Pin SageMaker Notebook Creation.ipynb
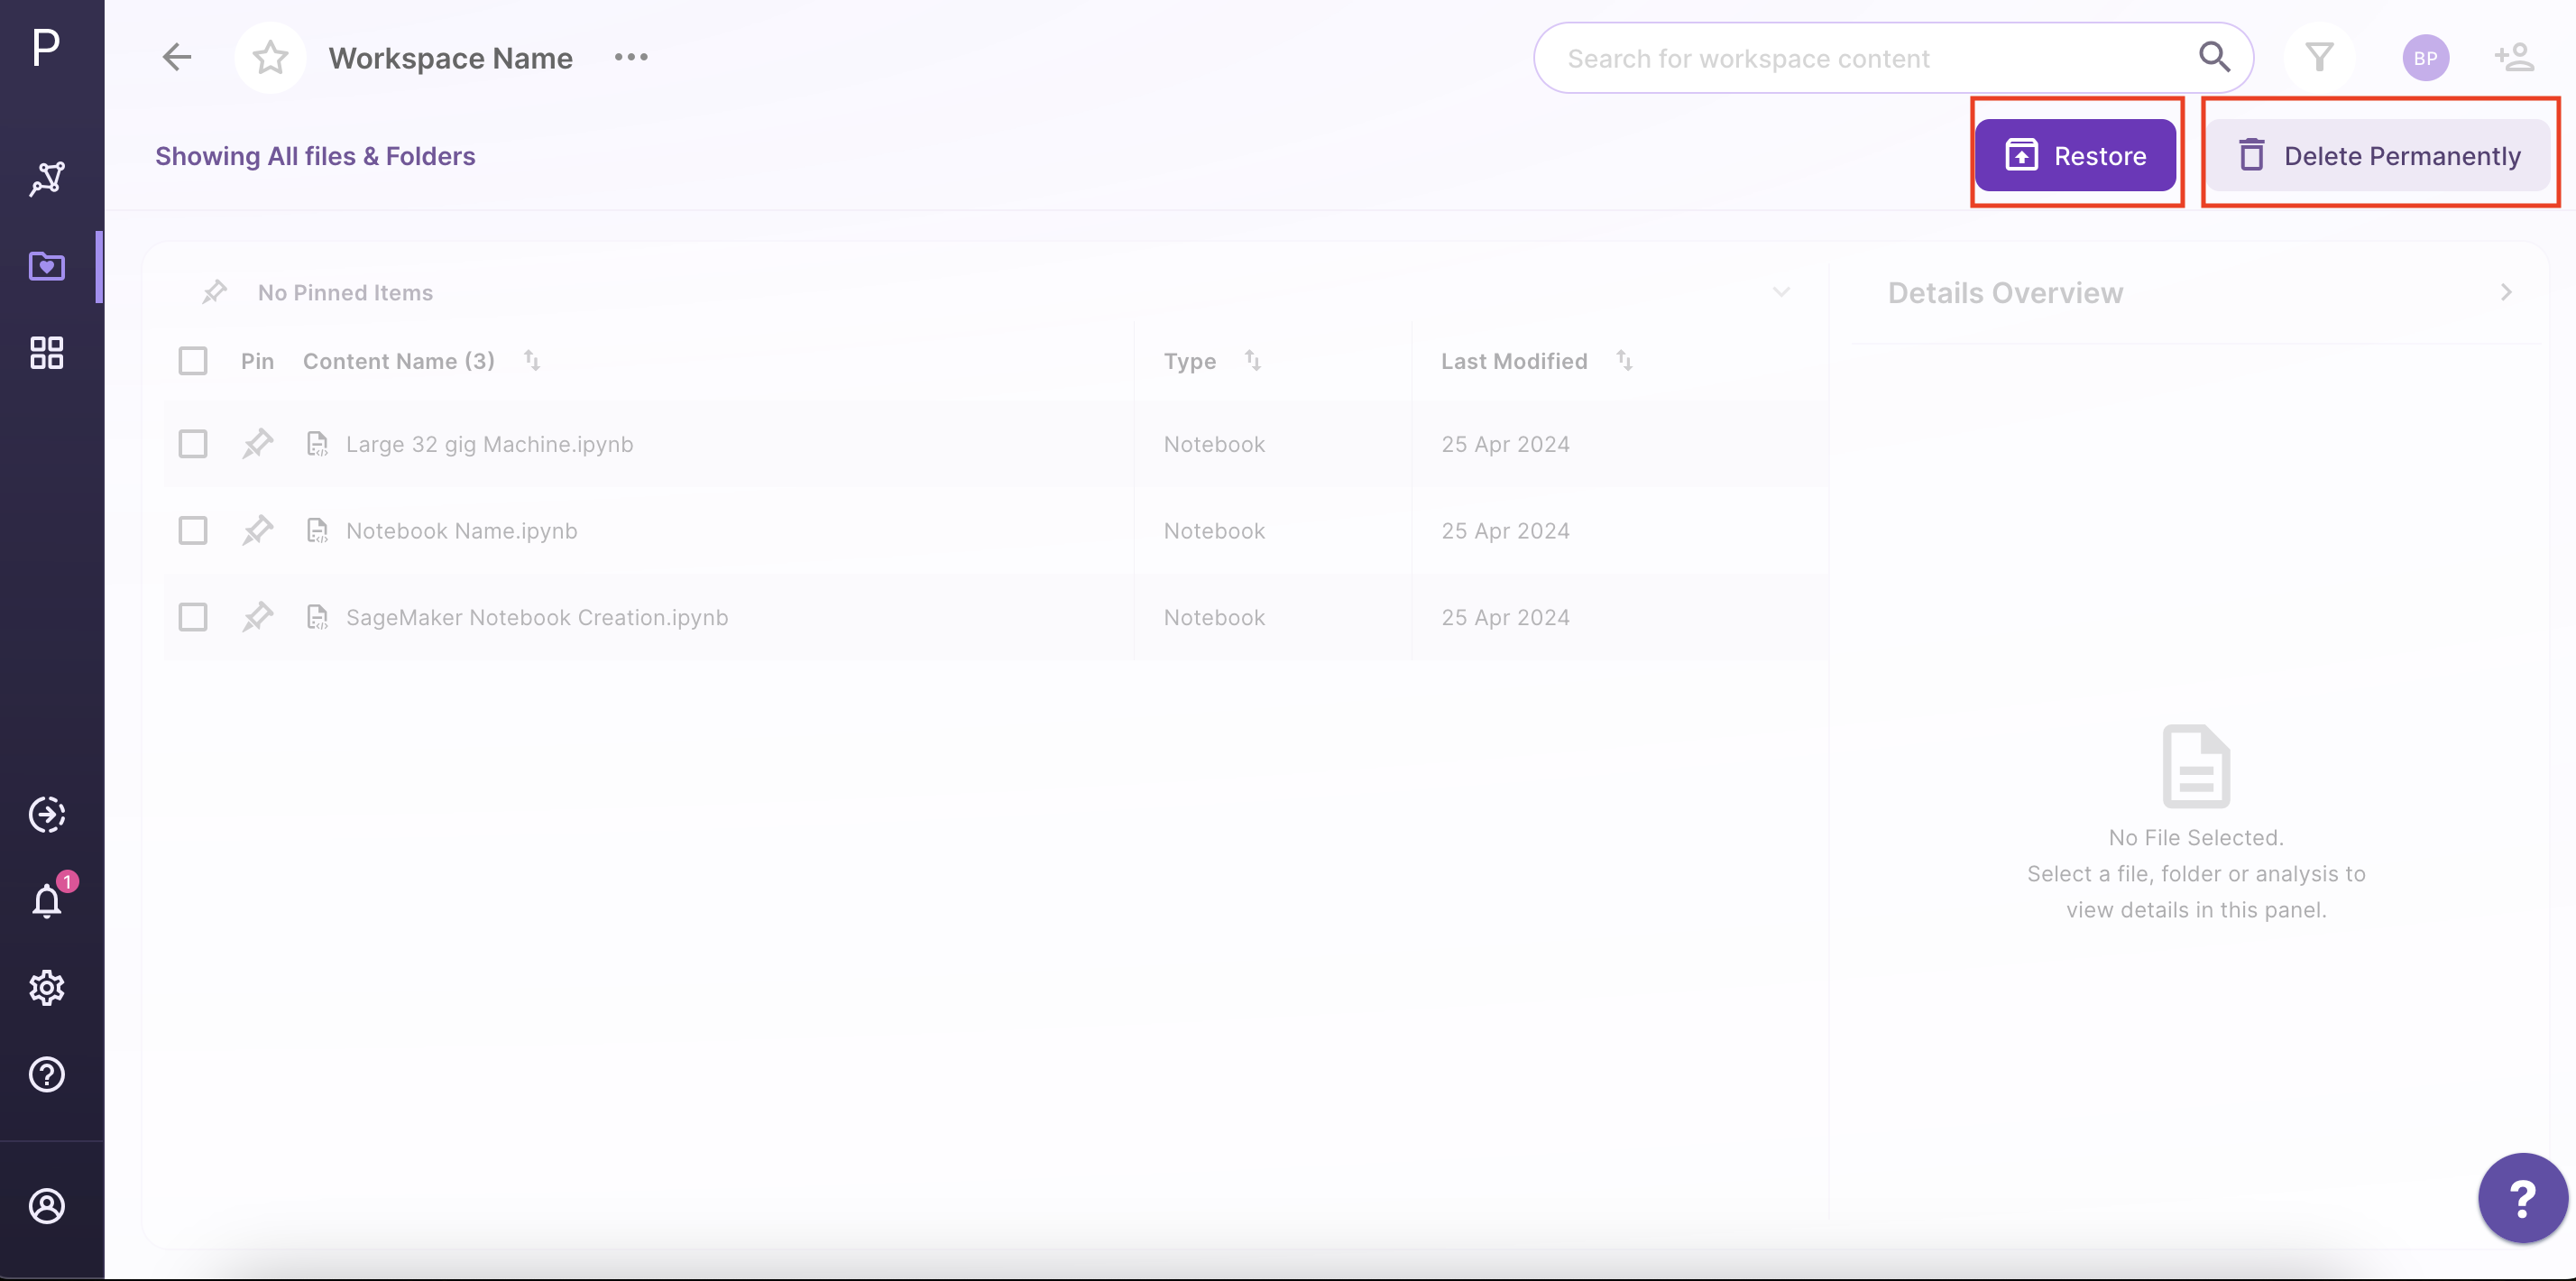Image resolution: width=2576 pixels, height=1281 pixels. tap(258, 618)
